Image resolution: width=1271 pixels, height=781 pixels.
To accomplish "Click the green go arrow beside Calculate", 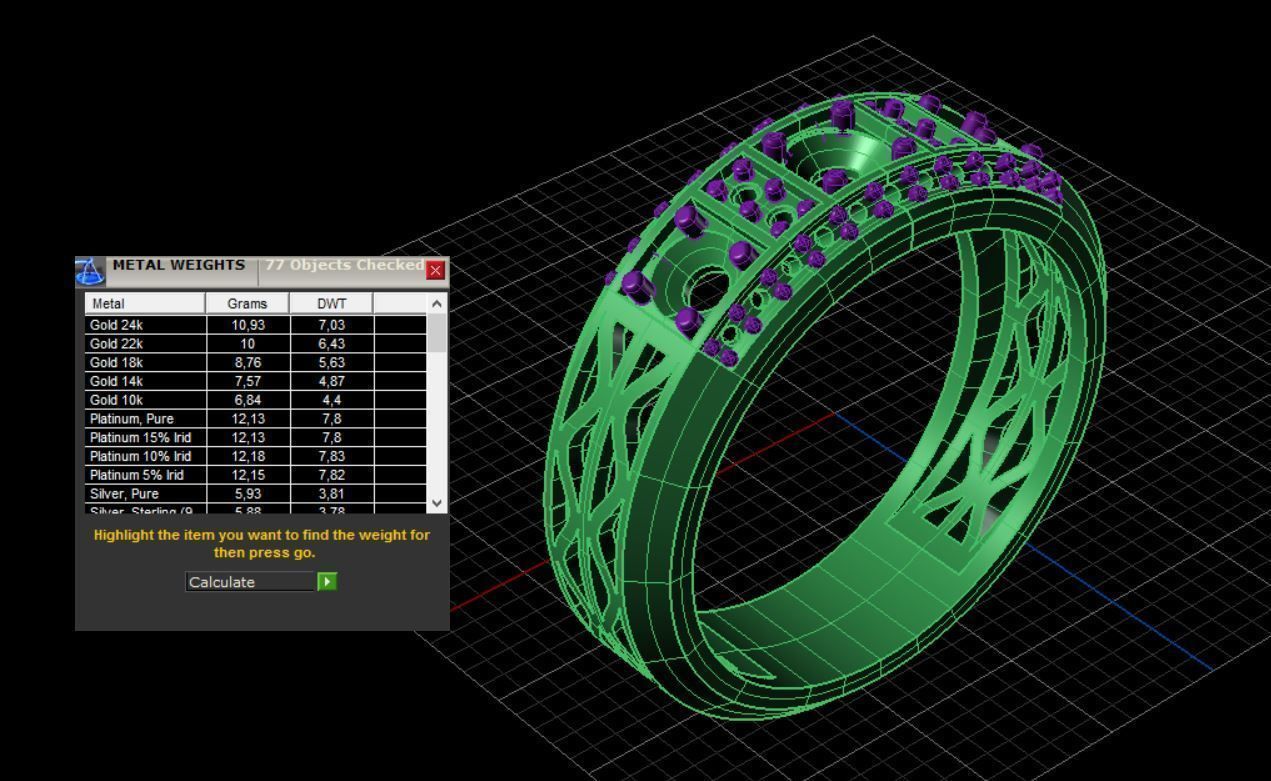I will 327,582.
